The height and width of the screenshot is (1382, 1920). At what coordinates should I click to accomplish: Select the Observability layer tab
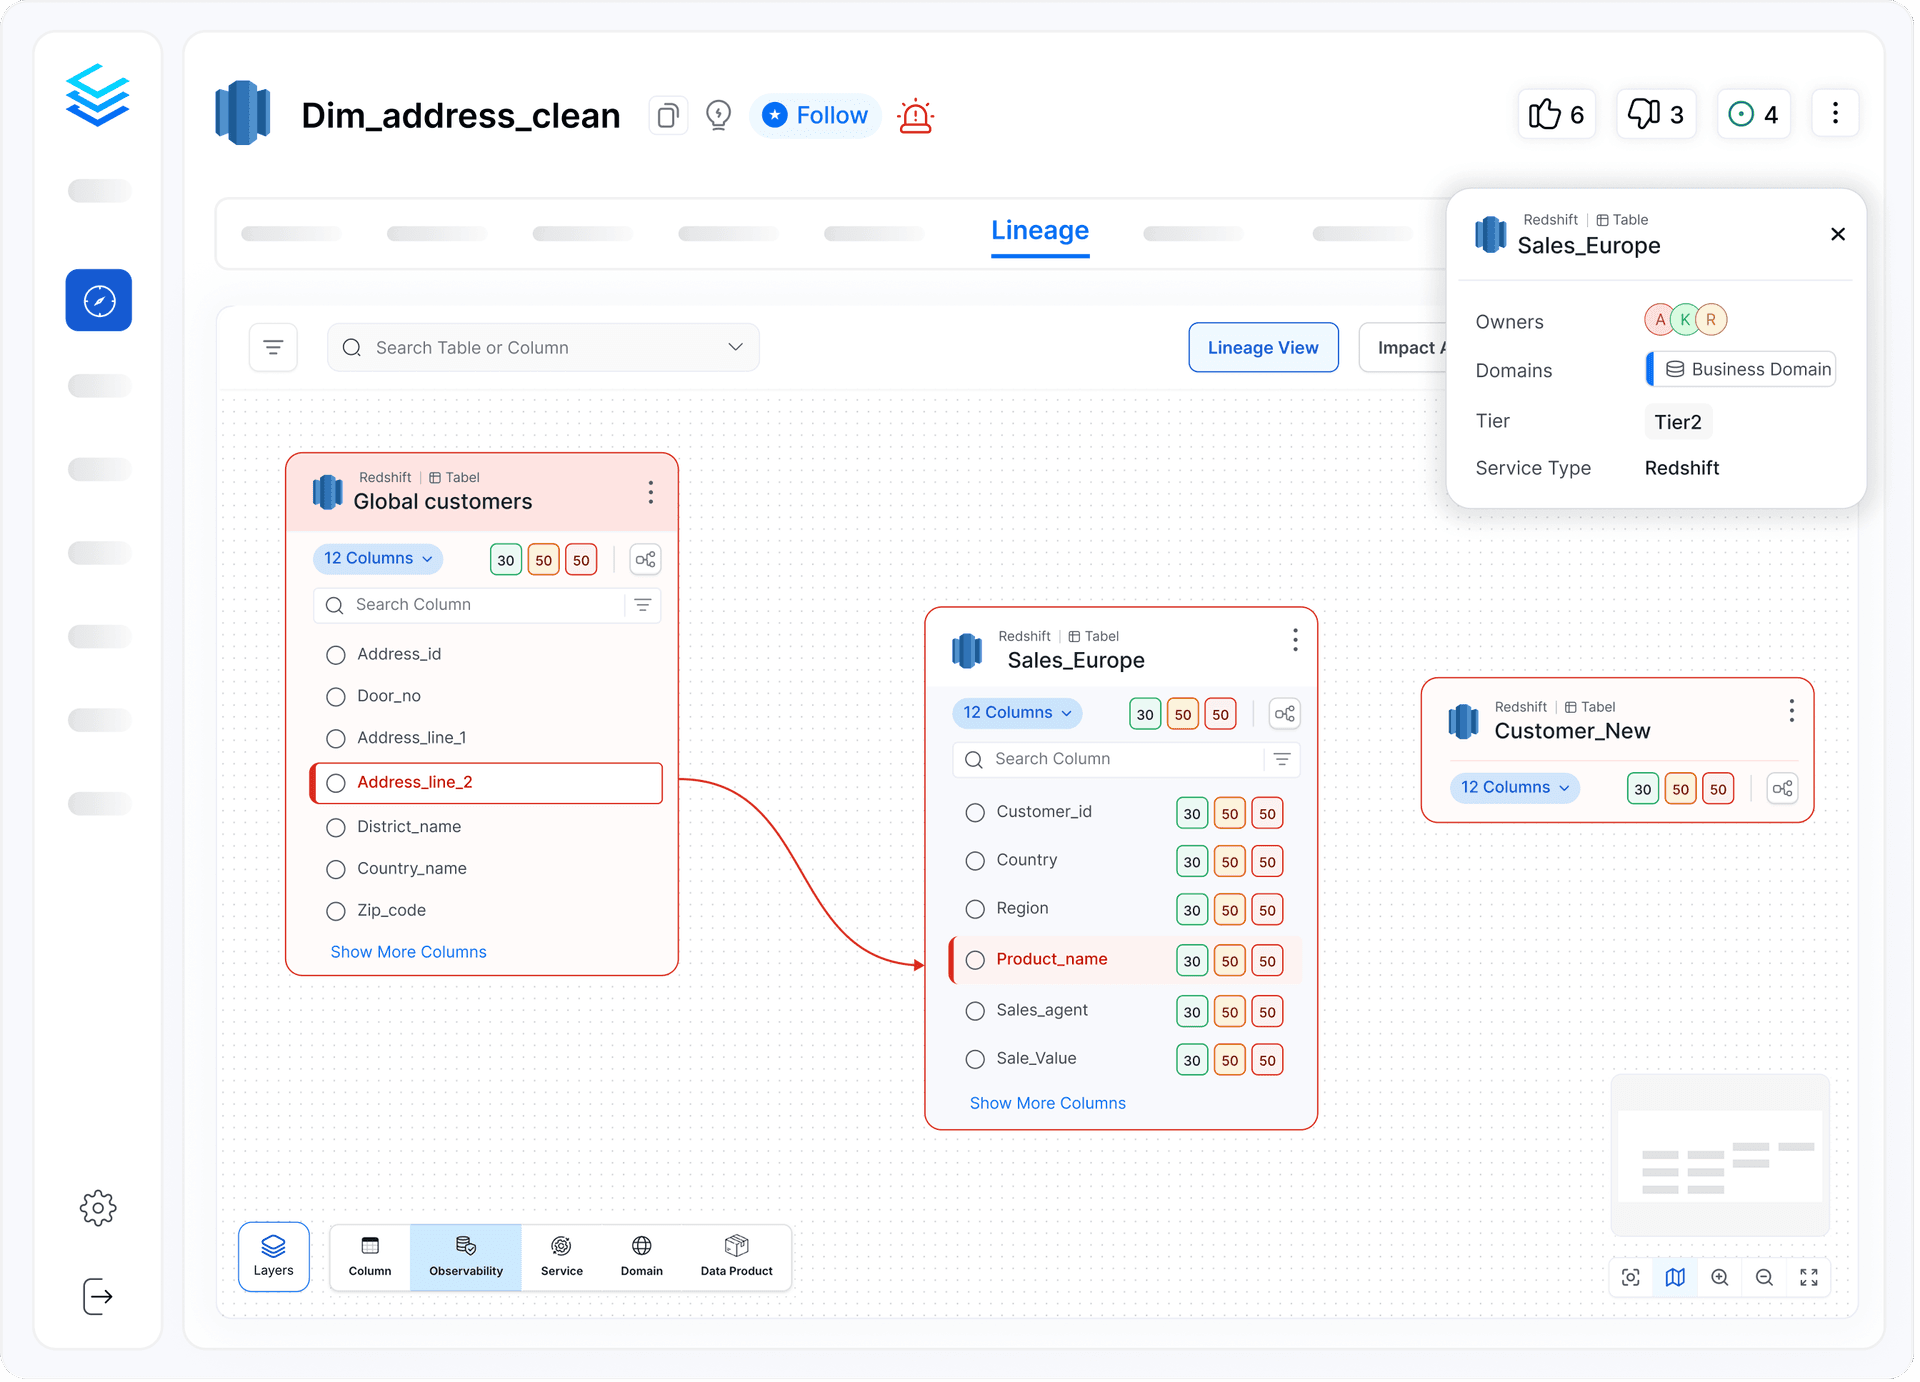click(466, 1256)
